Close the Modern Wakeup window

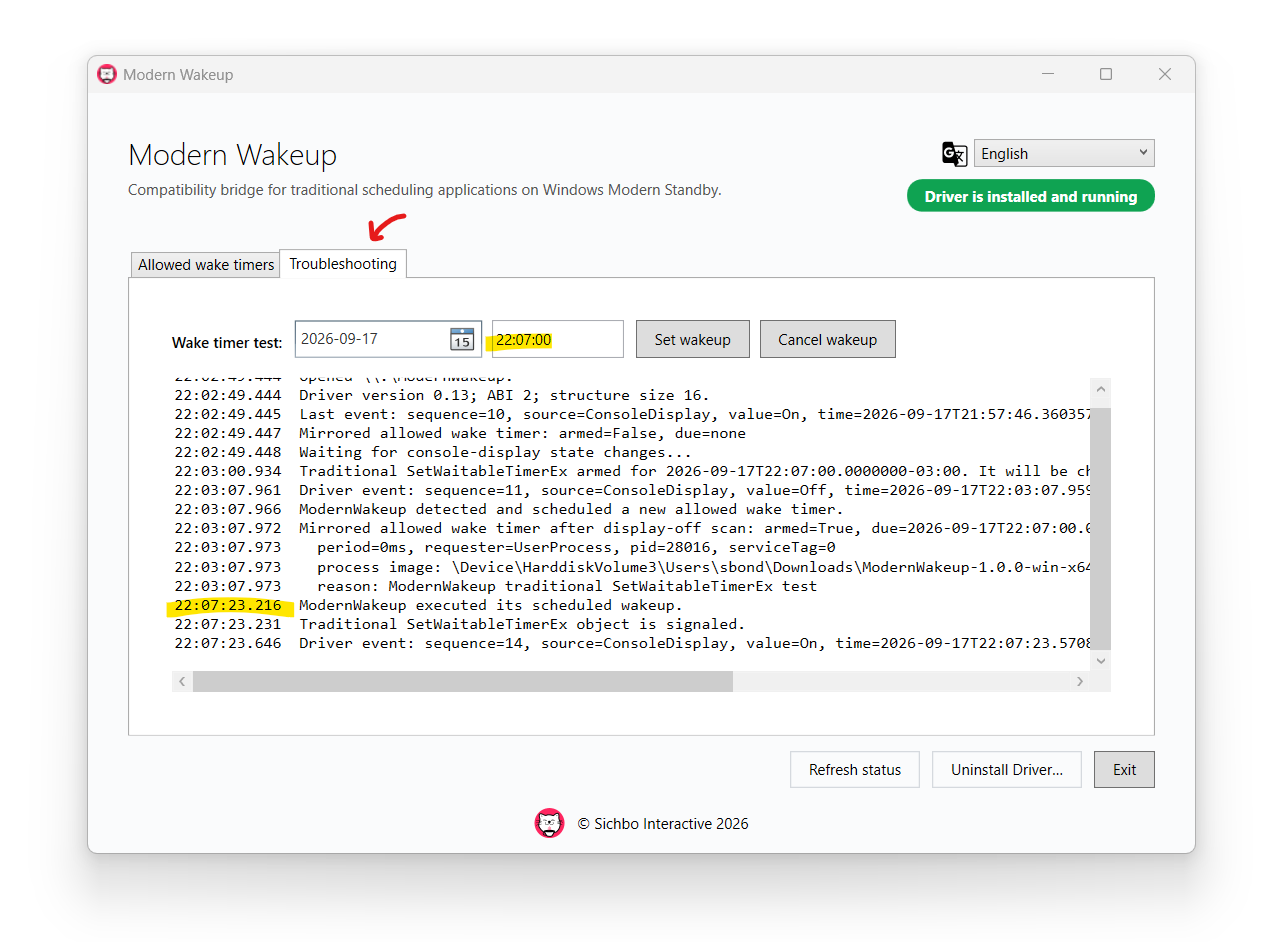click(1165, 74)
